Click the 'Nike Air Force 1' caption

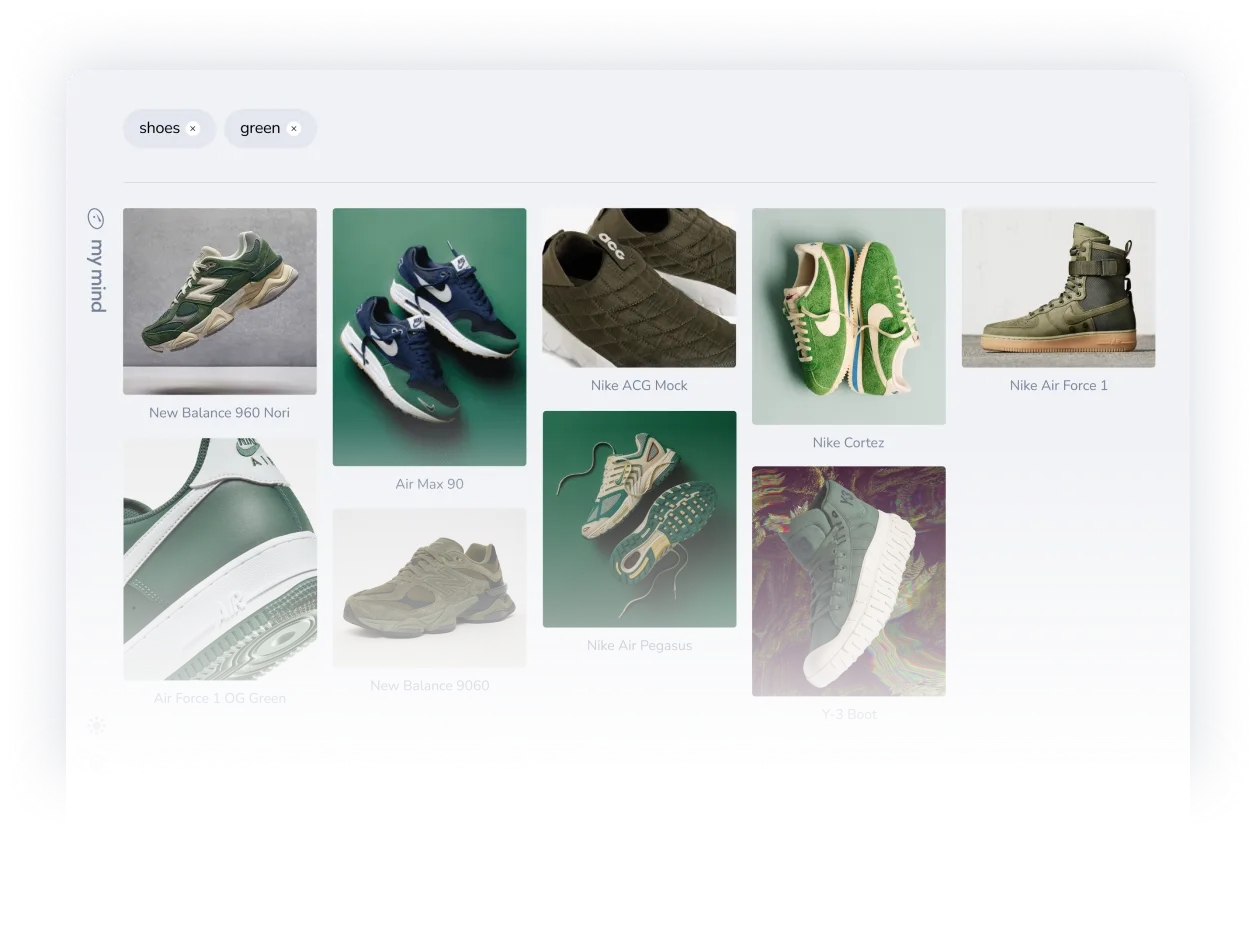[1058, 385]
